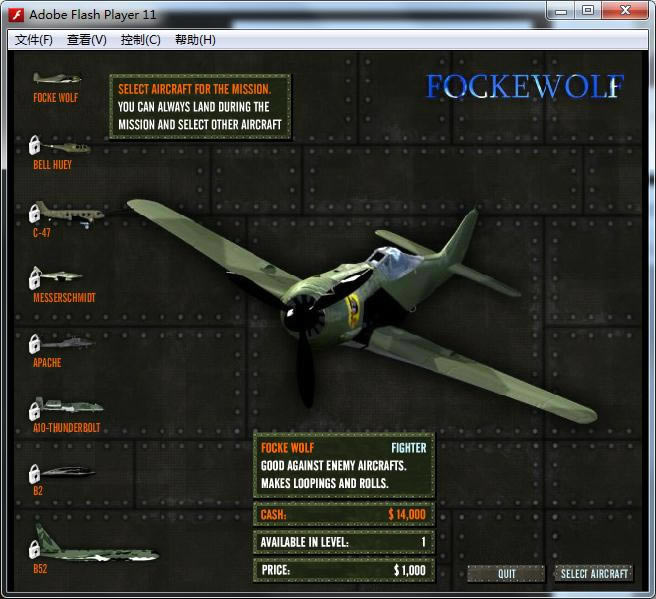
Task: Select the A10-Thunderbolt aircraft icon
Action: tap(70, 409)
